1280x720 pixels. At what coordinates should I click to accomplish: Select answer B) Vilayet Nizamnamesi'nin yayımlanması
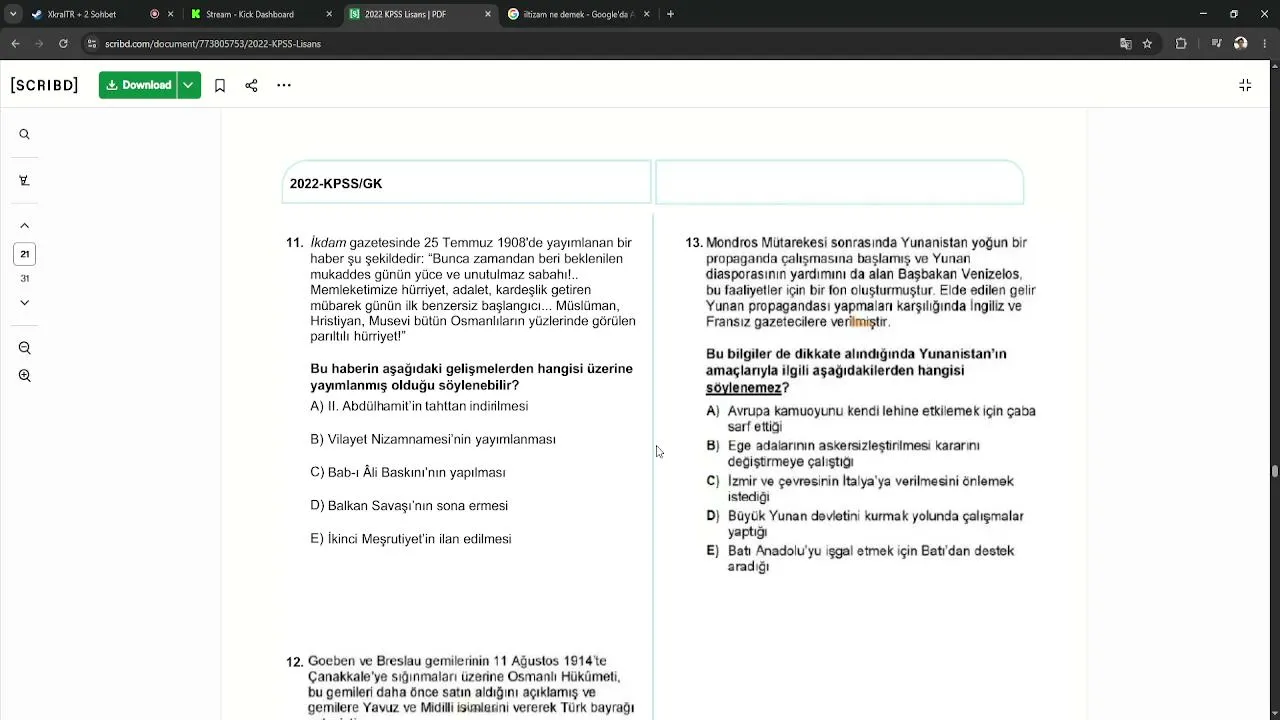point(433,439)
